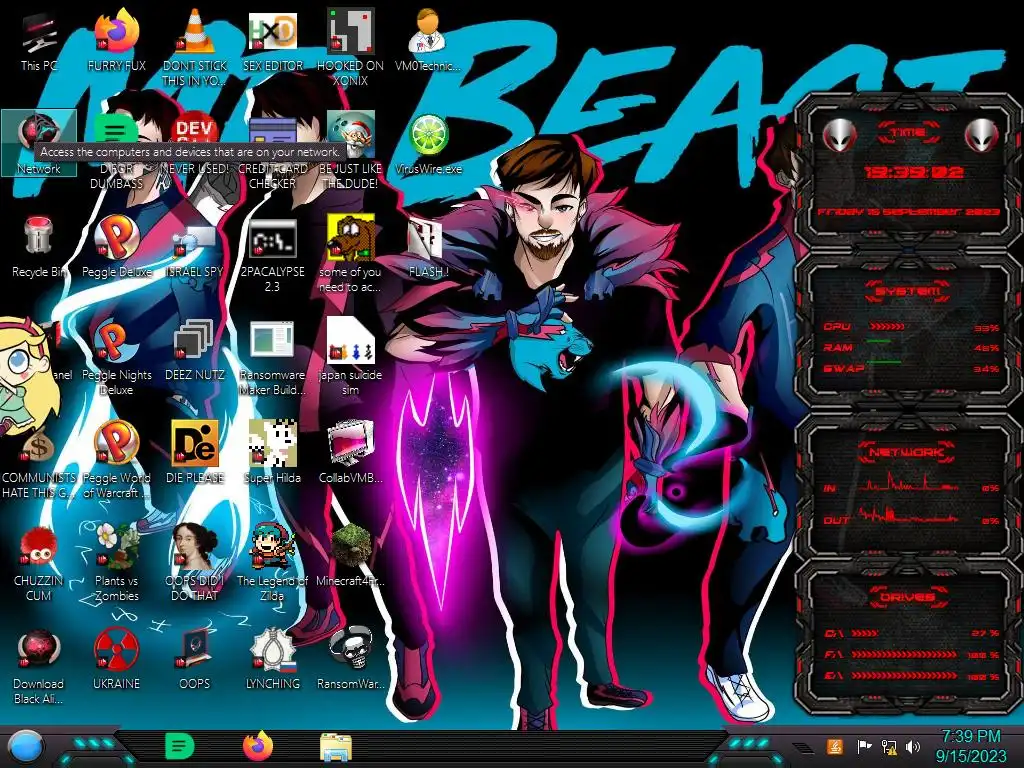Open the Ransomware Maker Builder icon
The width and height of the screenshot is (1024, 768).
click(x=273, y=358)
